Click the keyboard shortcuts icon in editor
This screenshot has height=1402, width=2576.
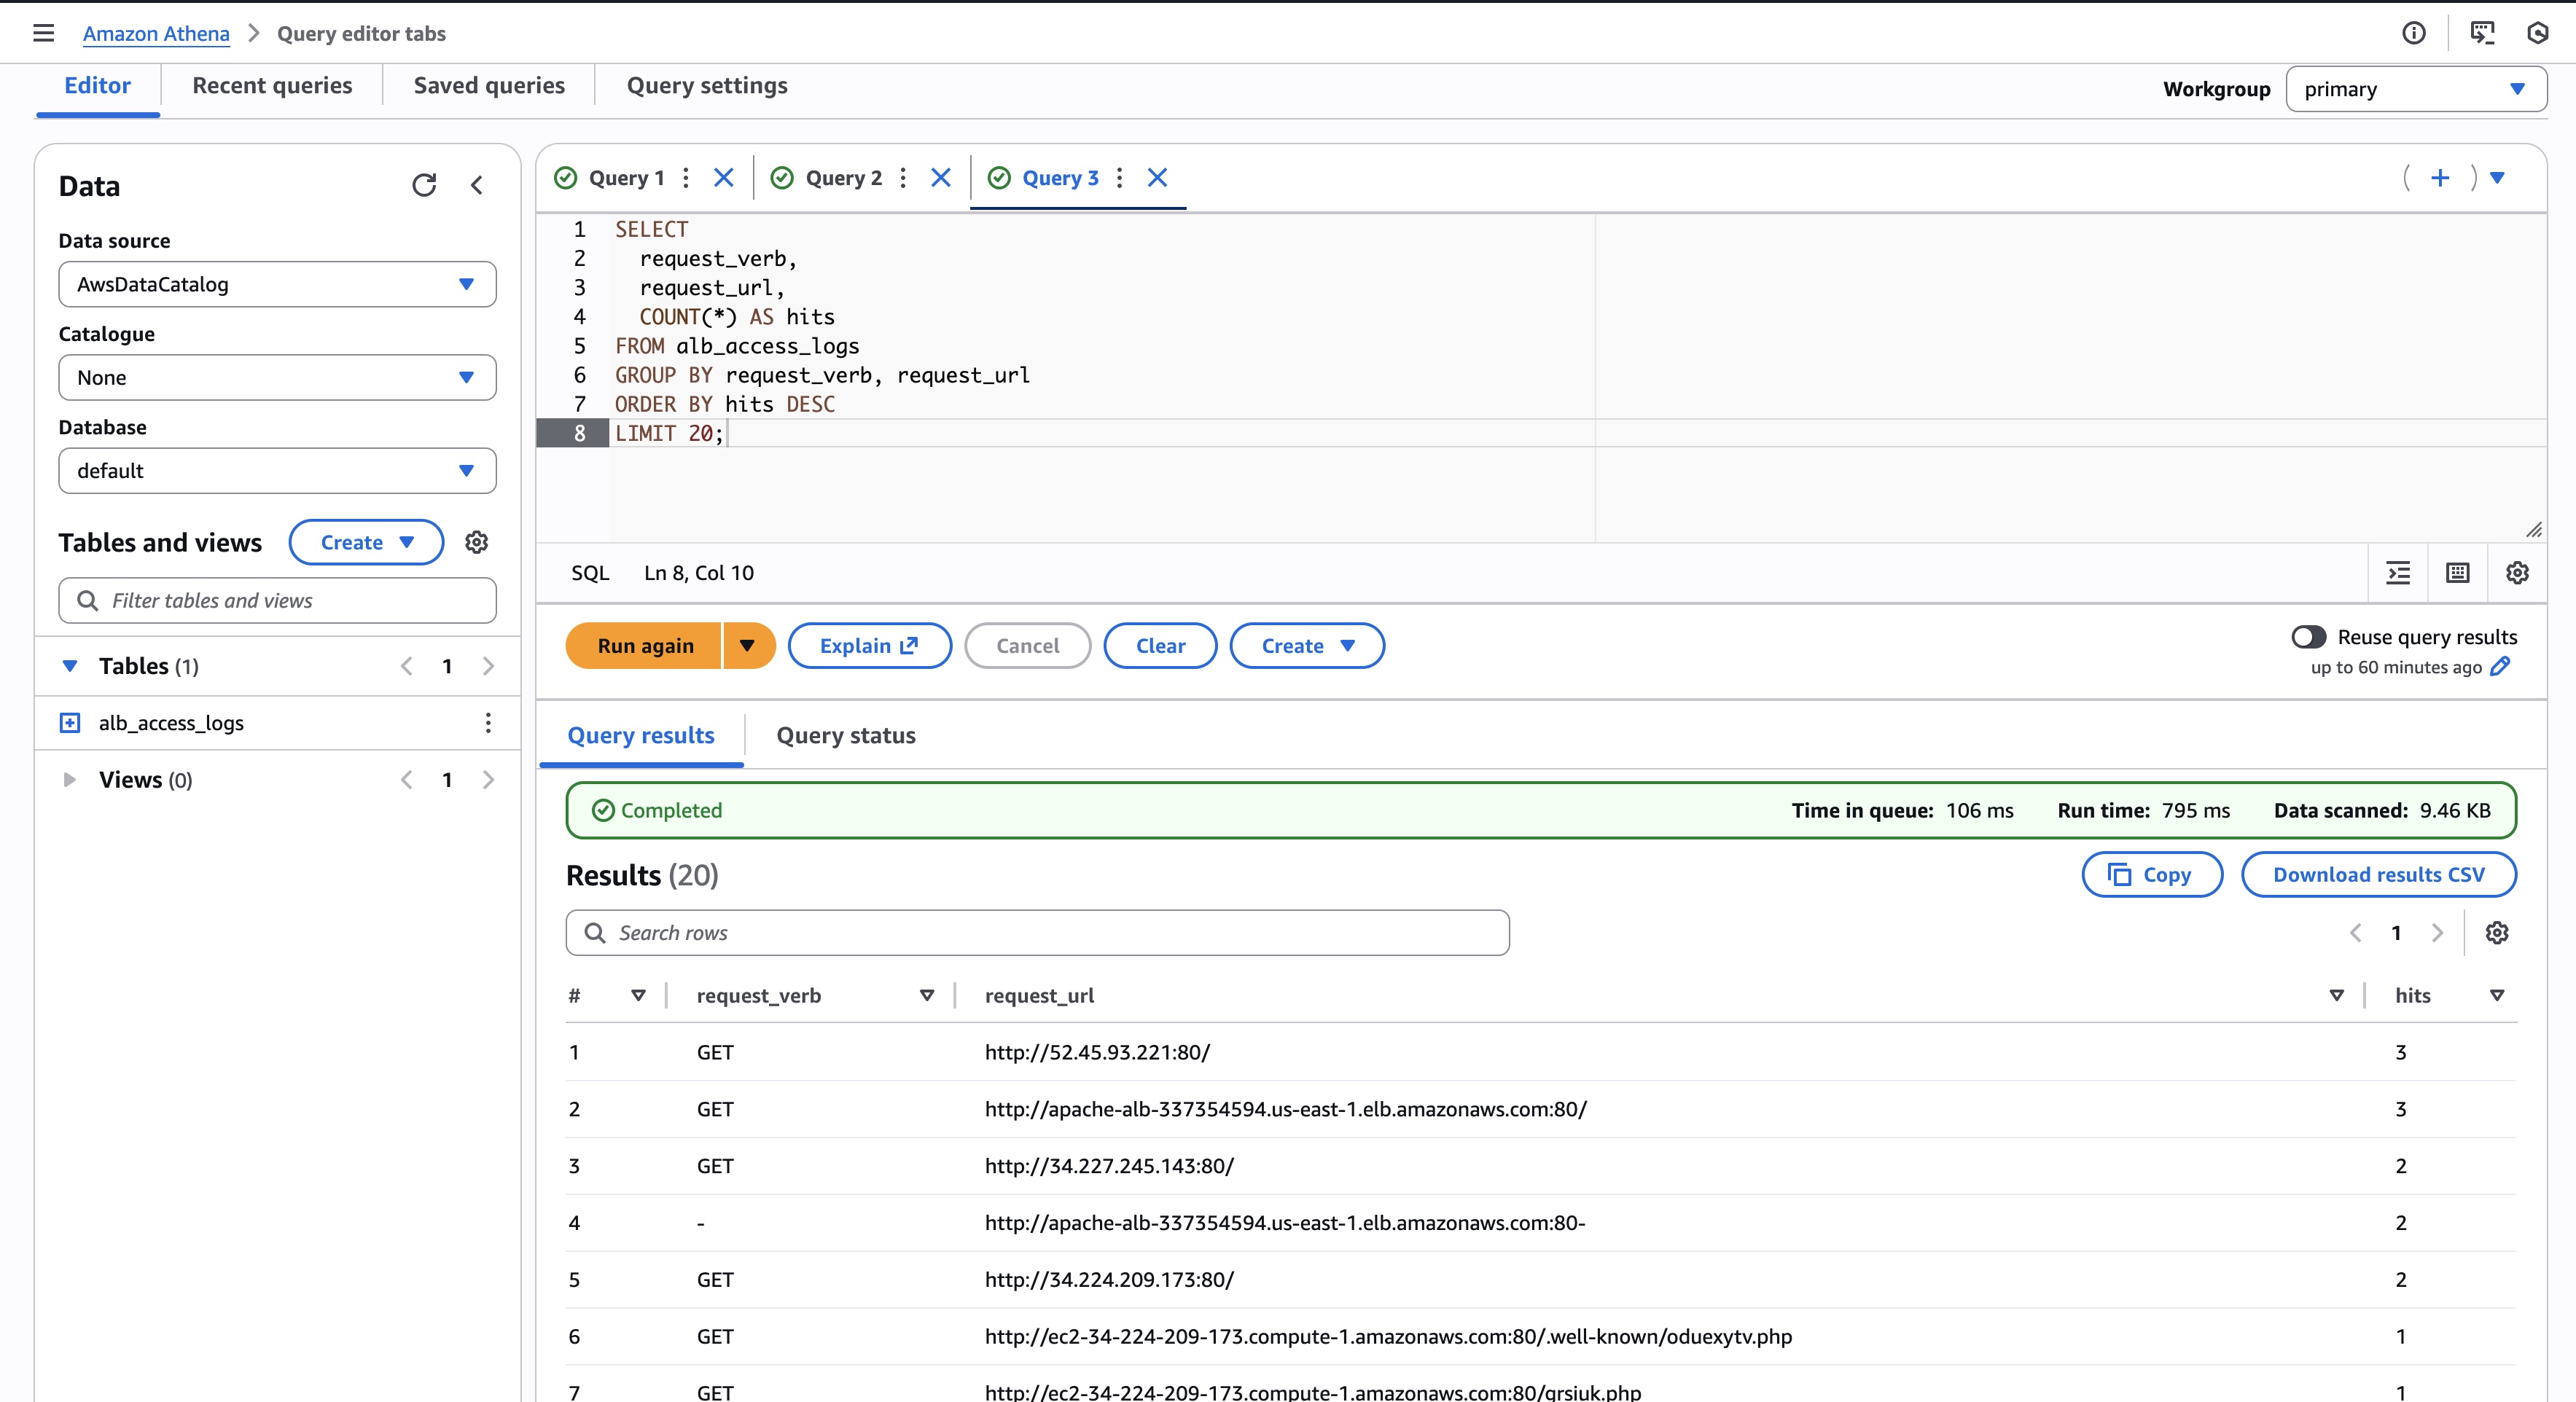pyautogui.click(x=2457, y=573)
